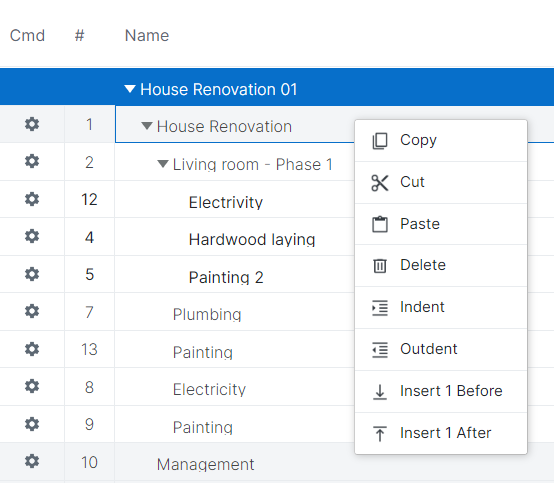Click the Name column header

[x=147, y=35]
